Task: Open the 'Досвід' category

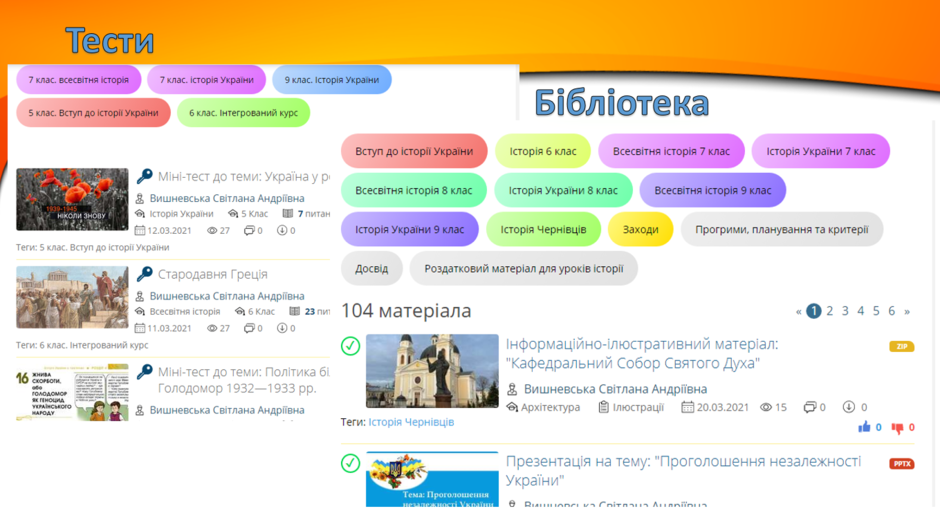Action: [x=371, y=269]
